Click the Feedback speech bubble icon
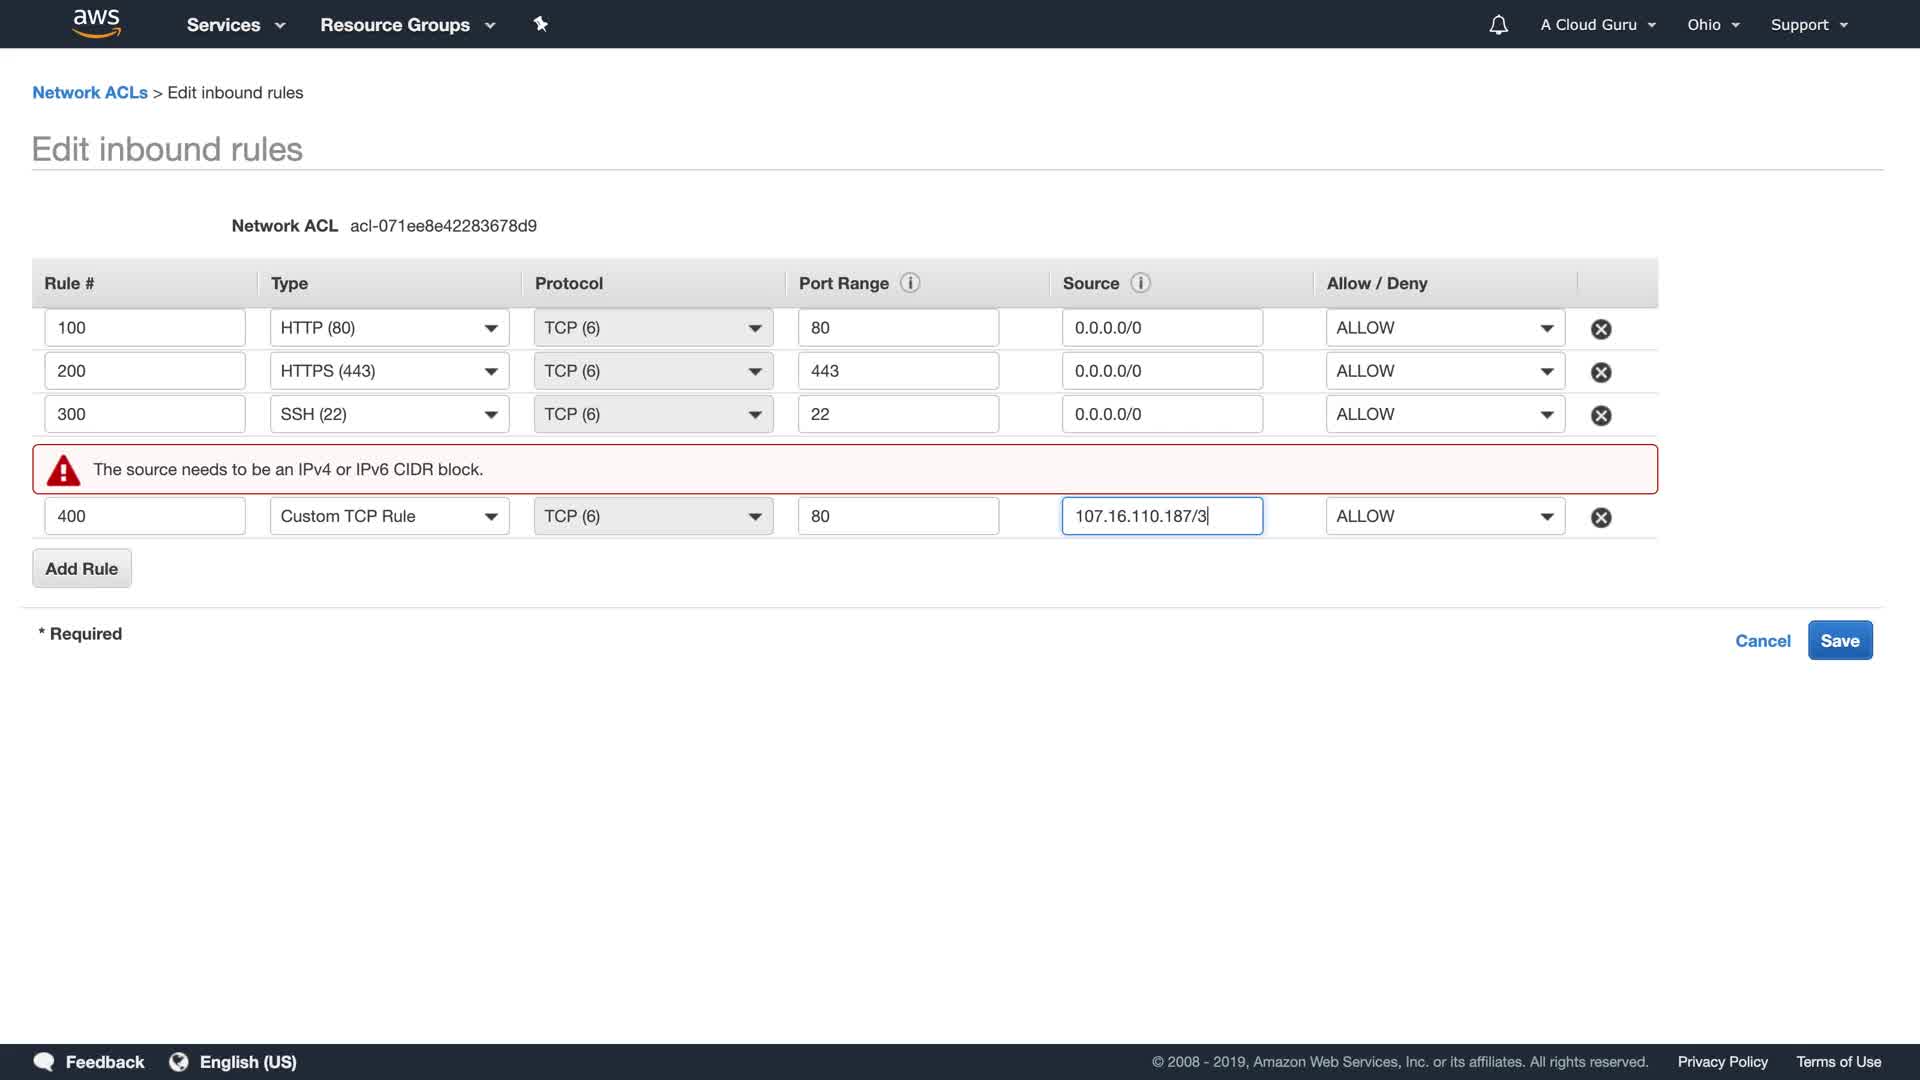 (44, 1062)
